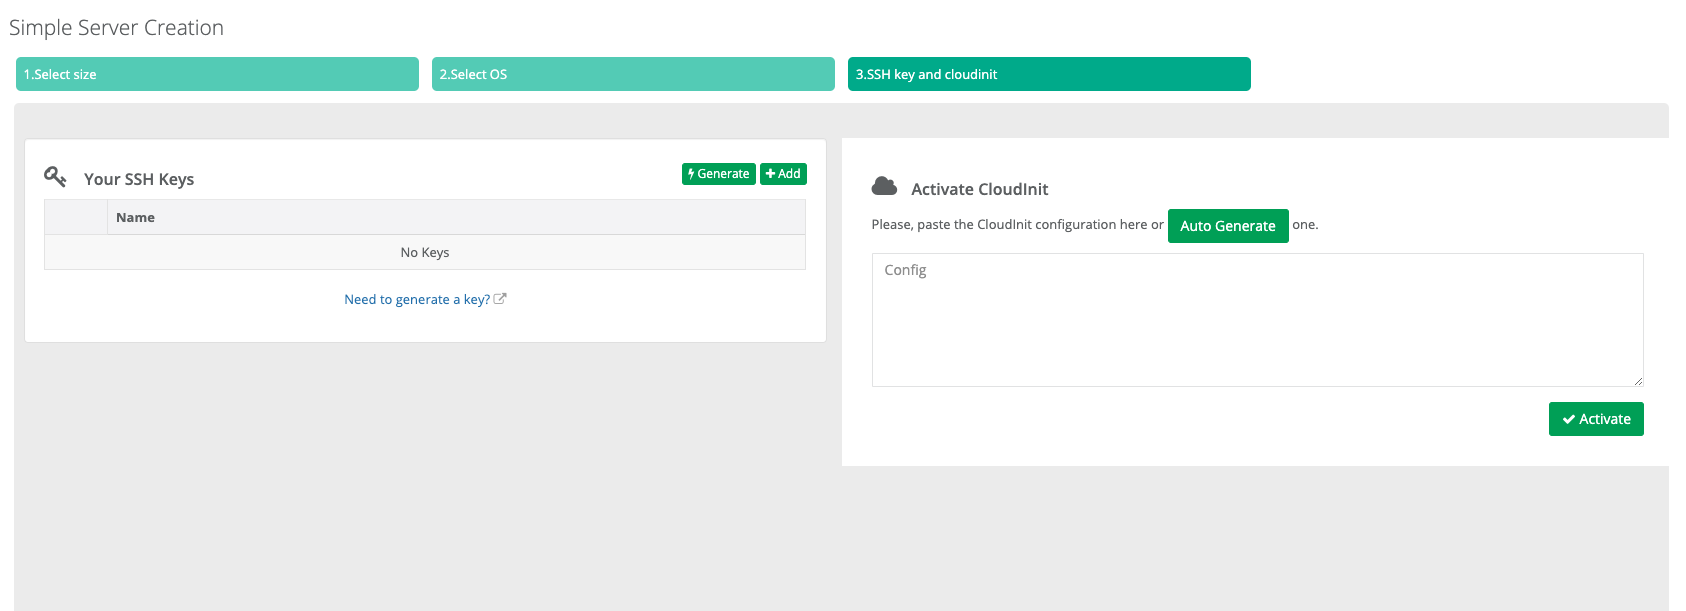Switch to the 2.Select OS step
This screenshot has height=611, width=1686.
pyautogui.click(x=633, y=74)
